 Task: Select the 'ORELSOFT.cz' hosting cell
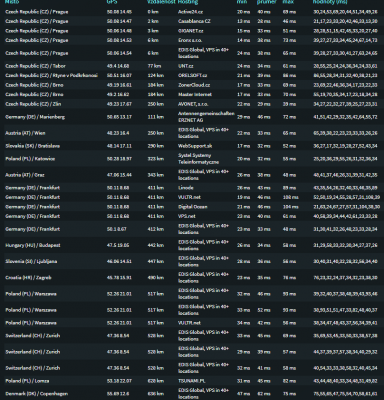192,75
